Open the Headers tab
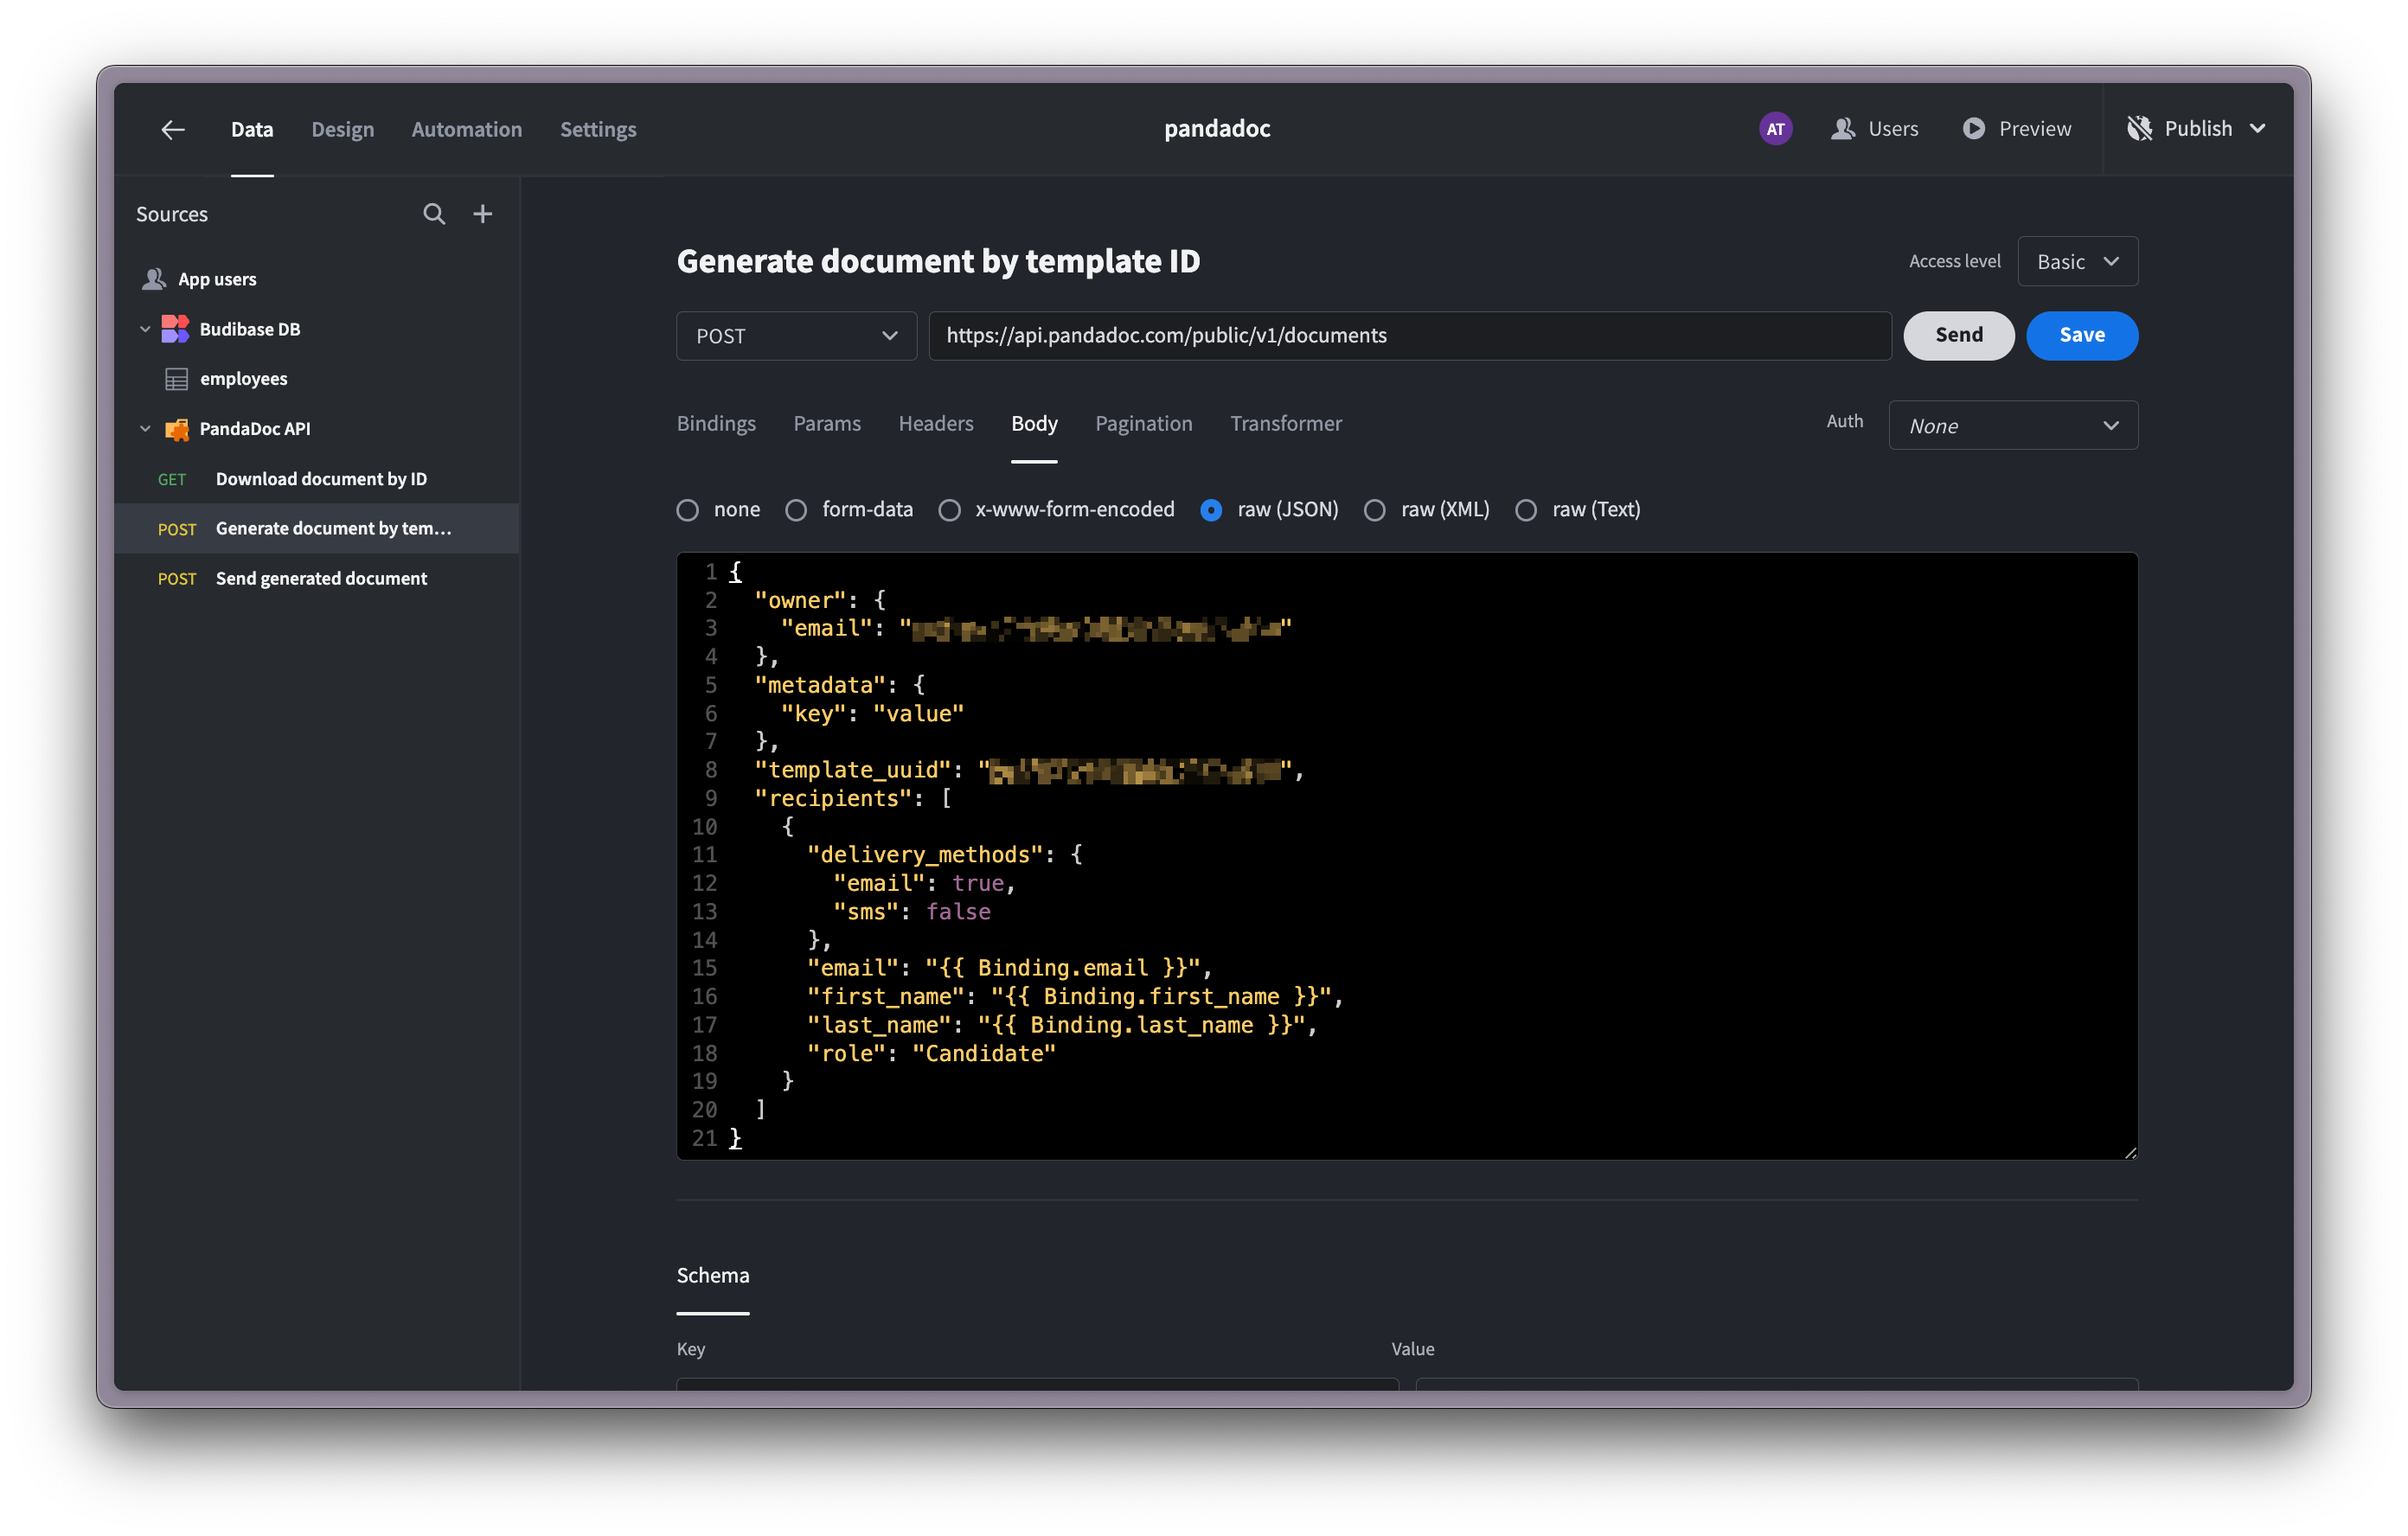The image size is (2408, 1536). [x=936, y=424]
